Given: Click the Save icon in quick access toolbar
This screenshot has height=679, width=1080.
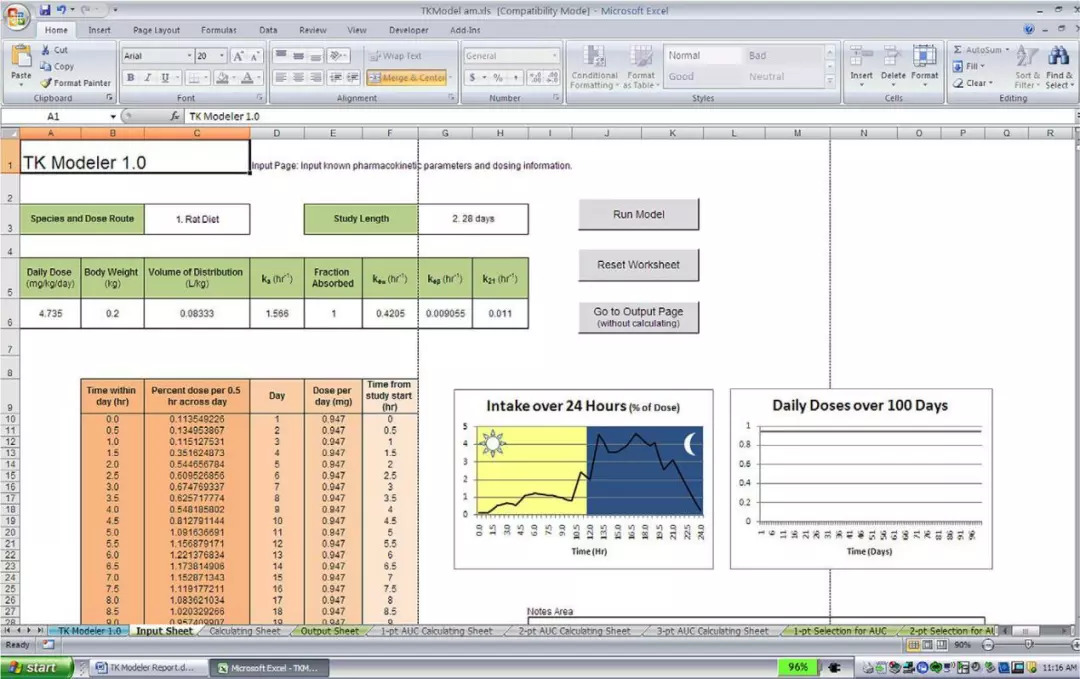Looking at the screenshot, I should pos(45,10).
